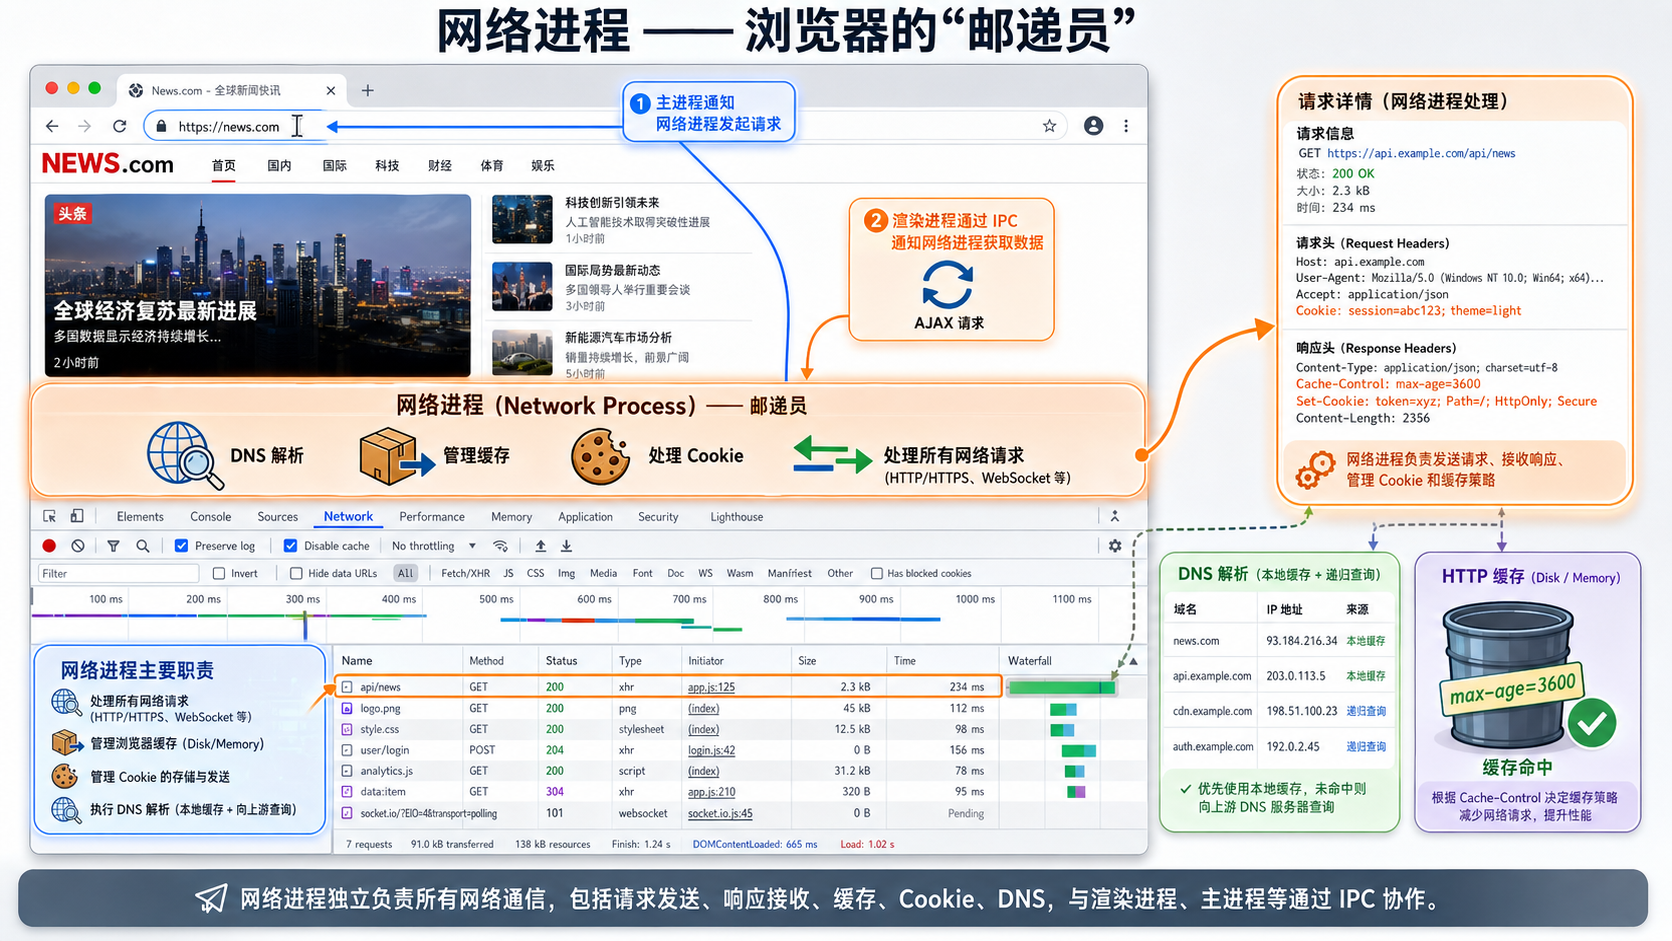The width and height of the screenshot is (1672, 941).
Task: Click the user/login waterfall bar
Action: click(x=1078, y=750)
